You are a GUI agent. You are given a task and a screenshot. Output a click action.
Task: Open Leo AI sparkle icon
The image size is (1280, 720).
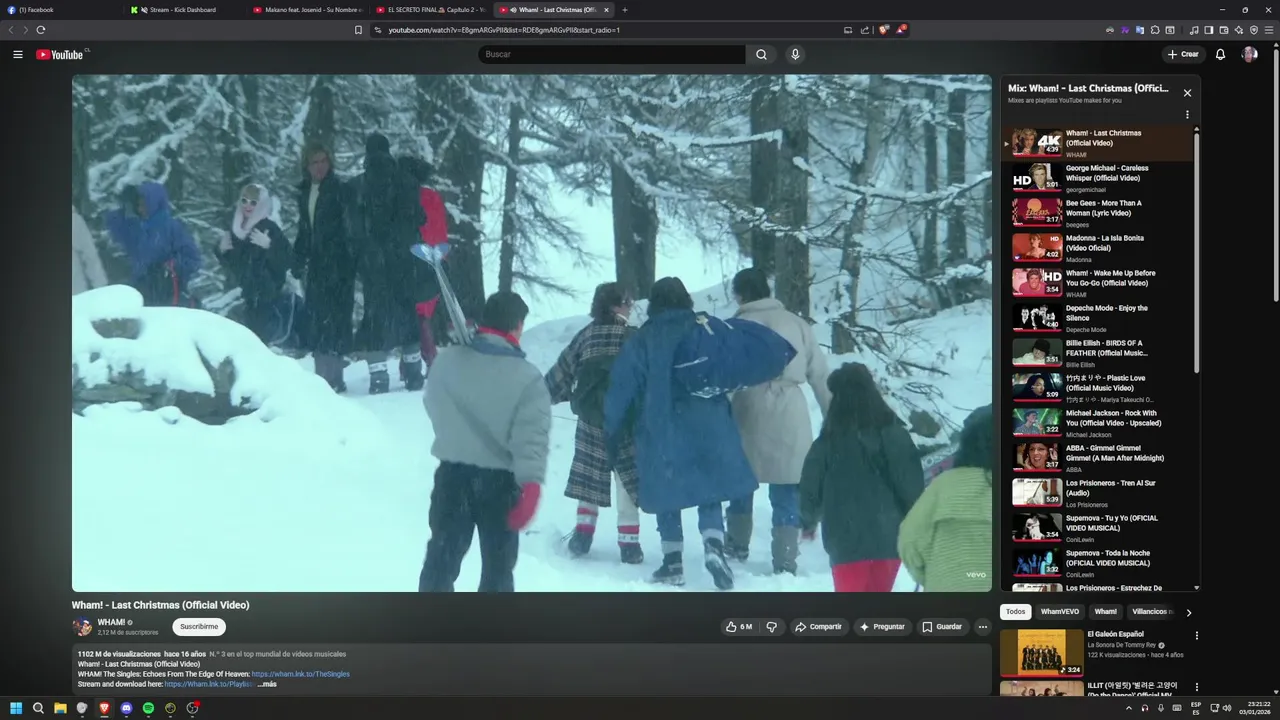[x=1239, y=30]
